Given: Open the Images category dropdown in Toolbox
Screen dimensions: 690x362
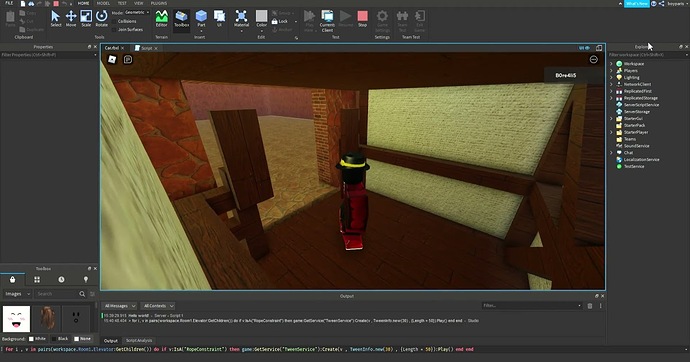Looking at the screenshot, I should [17, 294].
